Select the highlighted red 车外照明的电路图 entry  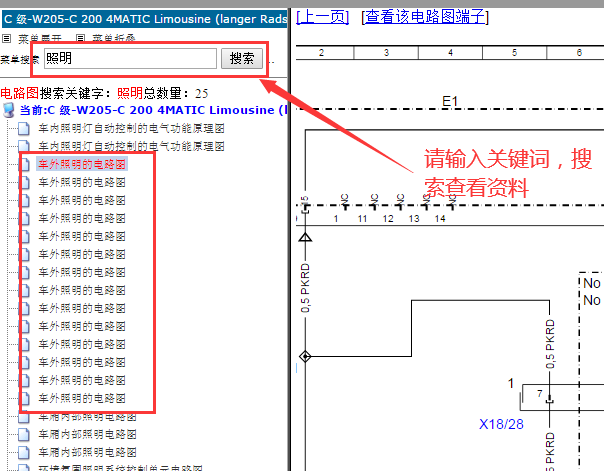click(82, 164)
